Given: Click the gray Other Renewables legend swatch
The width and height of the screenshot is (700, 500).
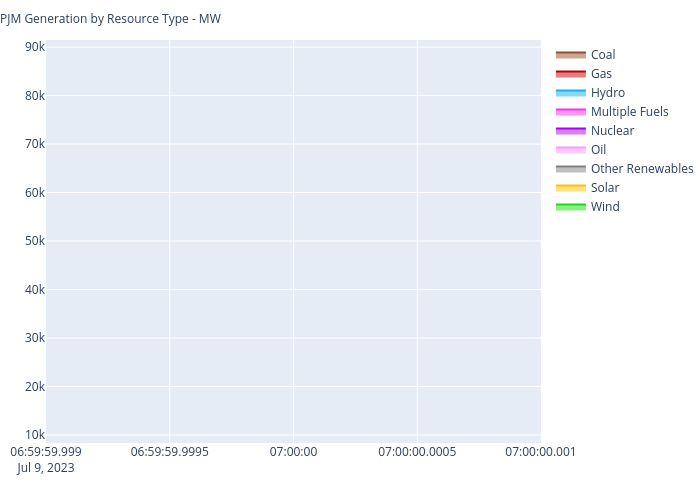Looking at the screenshot, I should coord(570,169).
